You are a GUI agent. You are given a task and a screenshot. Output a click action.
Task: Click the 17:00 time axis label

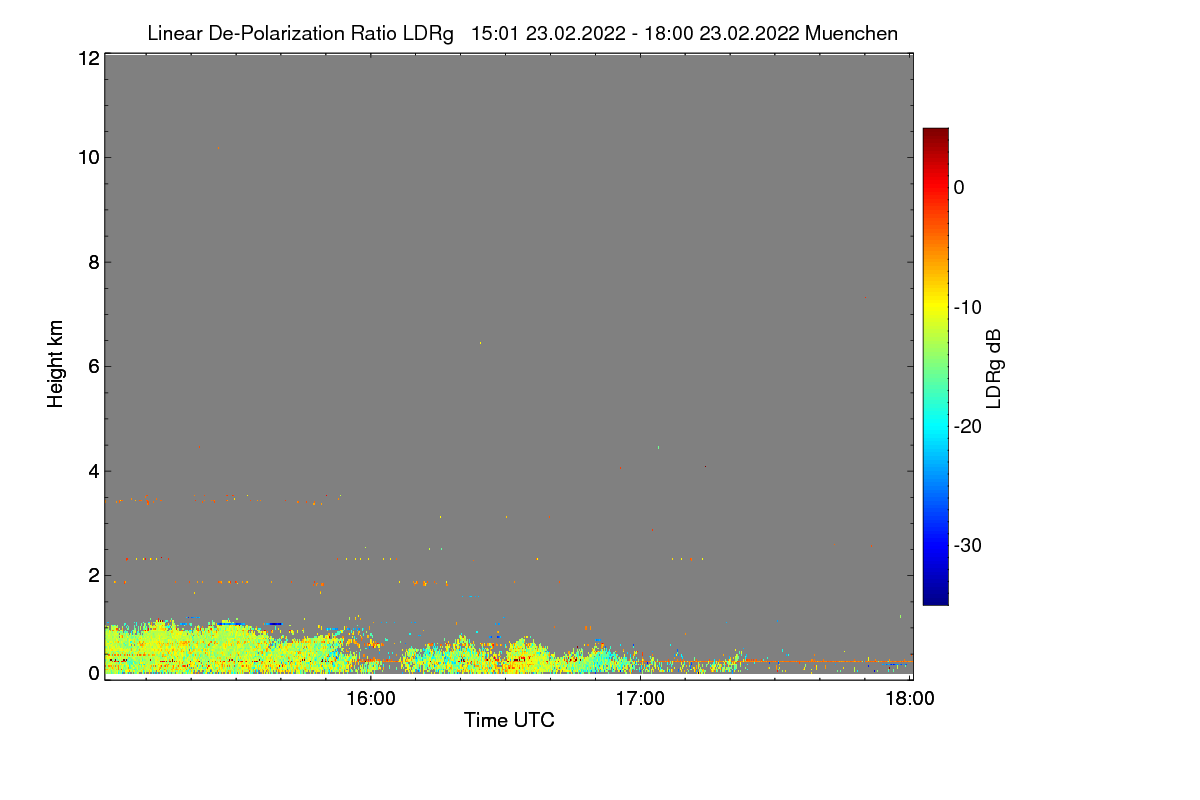click(640, 699)
